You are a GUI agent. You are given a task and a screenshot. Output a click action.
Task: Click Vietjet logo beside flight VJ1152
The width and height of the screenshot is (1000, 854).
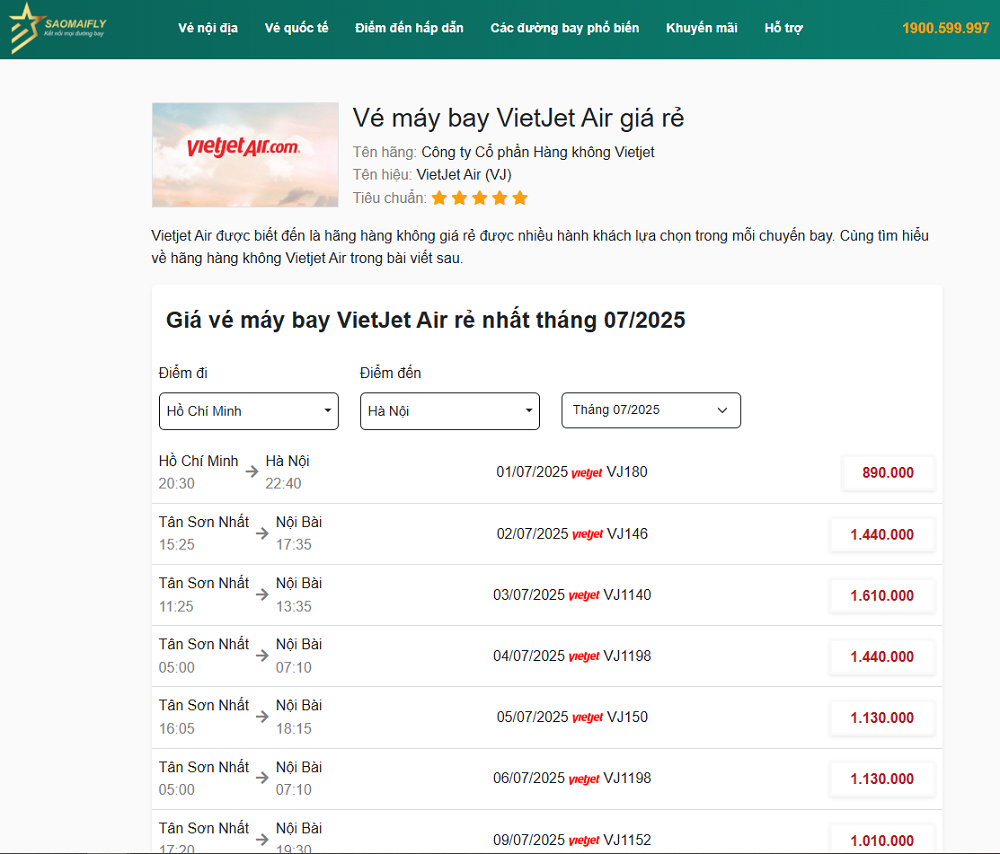[584, 840]
